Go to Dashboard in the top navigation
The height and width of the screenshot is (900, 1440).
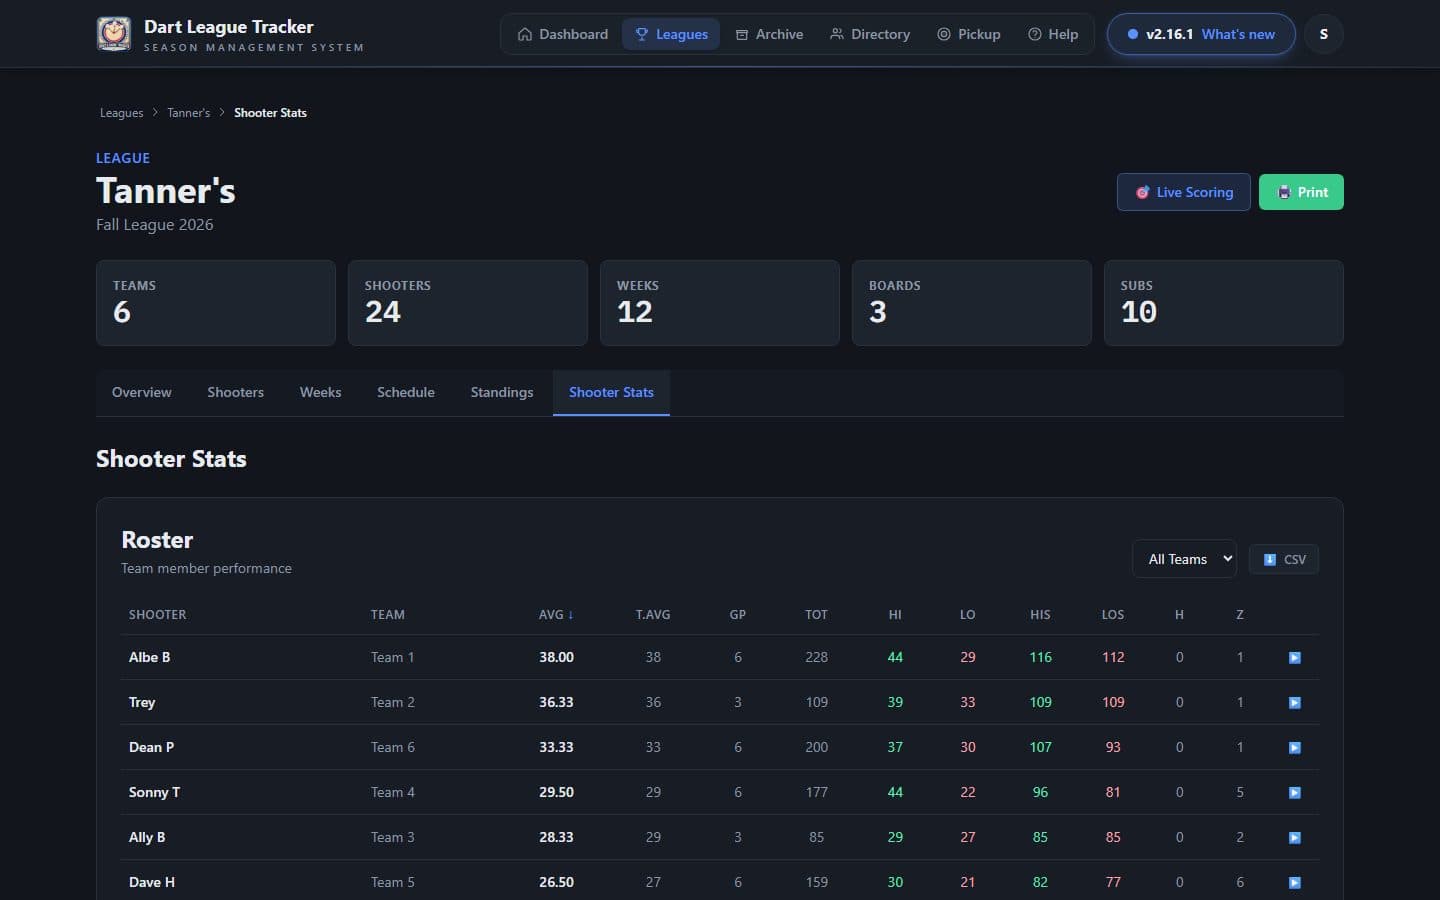(562, 34)
